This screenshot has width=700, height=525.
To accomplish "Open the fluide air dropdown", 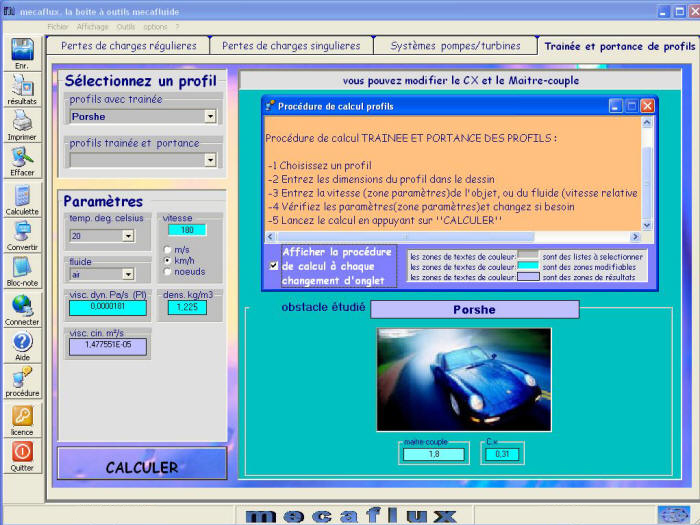I will point(127,274).
